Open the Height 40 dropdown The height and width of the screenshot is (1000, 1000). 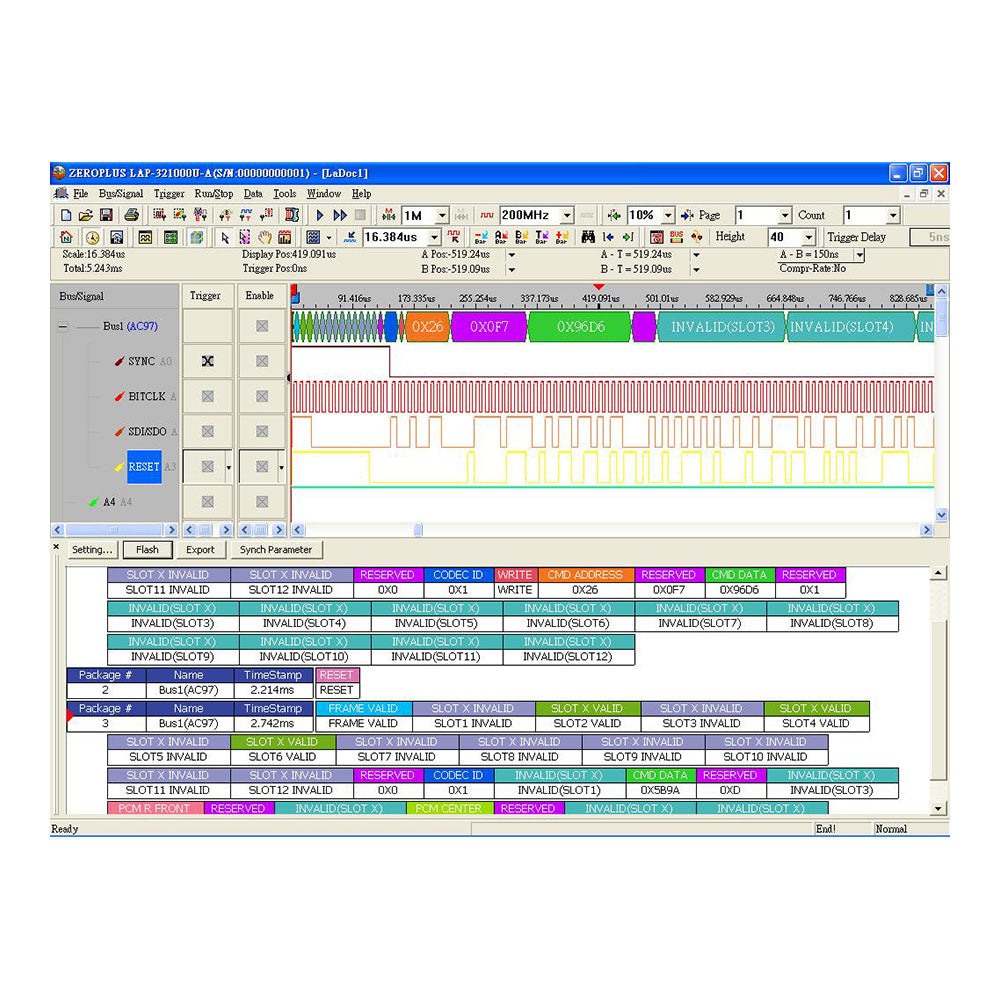809,237
